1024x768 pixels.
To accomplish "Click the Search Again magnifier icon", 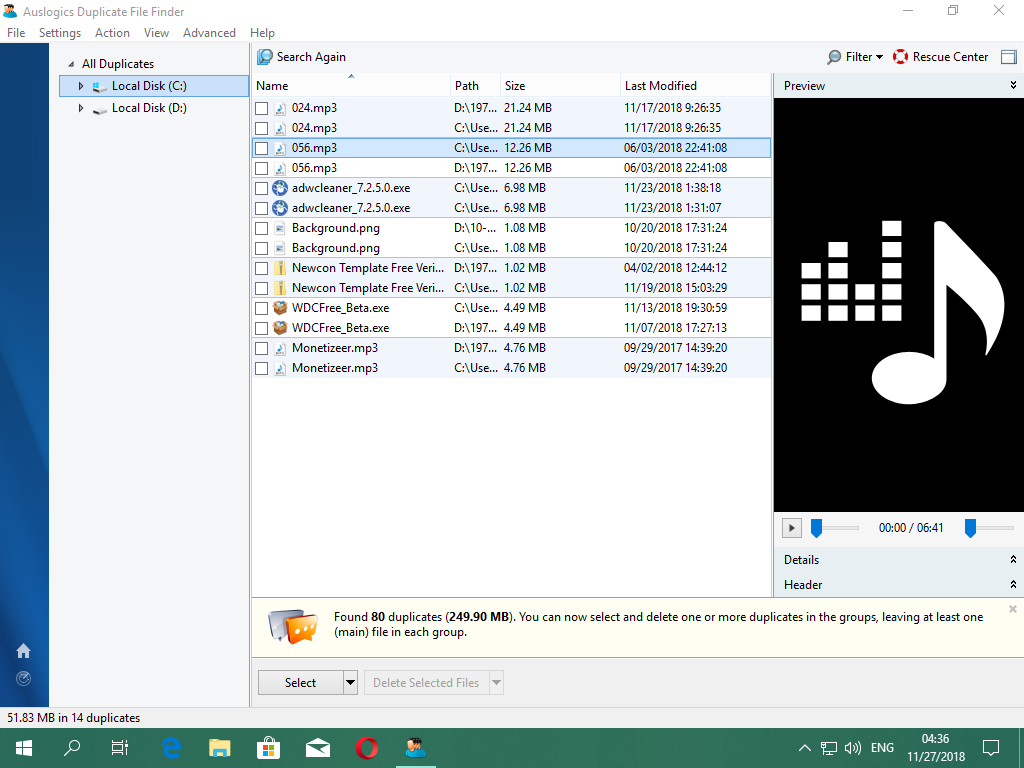I will (264, 57).
